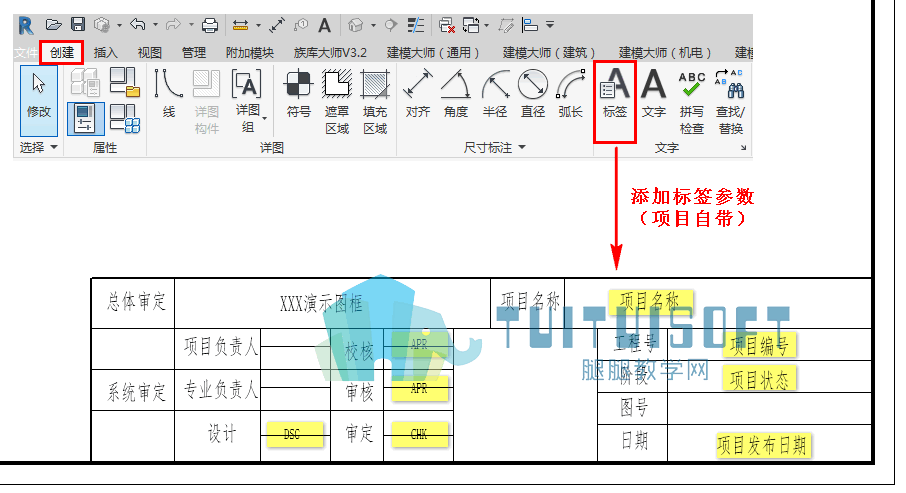Select the 直径 diameter dimension tool

coord(533,93)
